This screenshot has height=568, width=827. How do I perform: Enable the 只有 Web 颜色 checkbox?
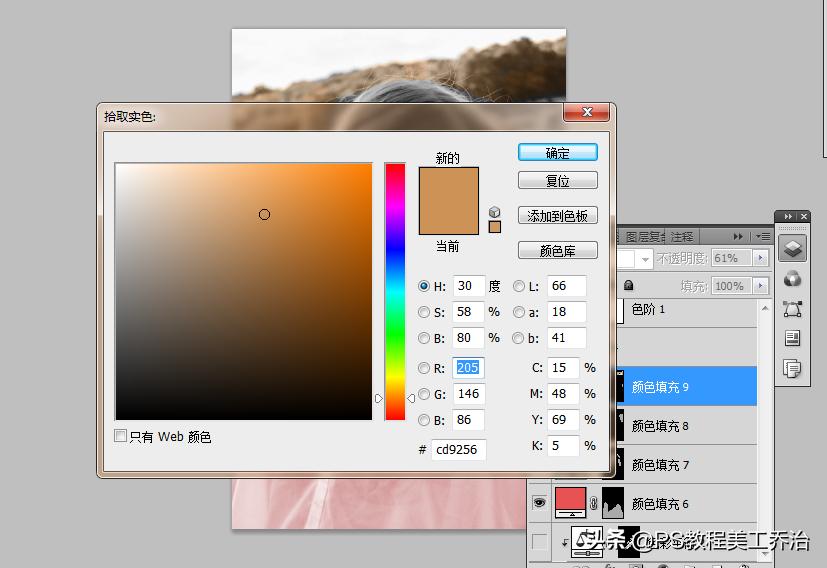[x=120, y=436]
